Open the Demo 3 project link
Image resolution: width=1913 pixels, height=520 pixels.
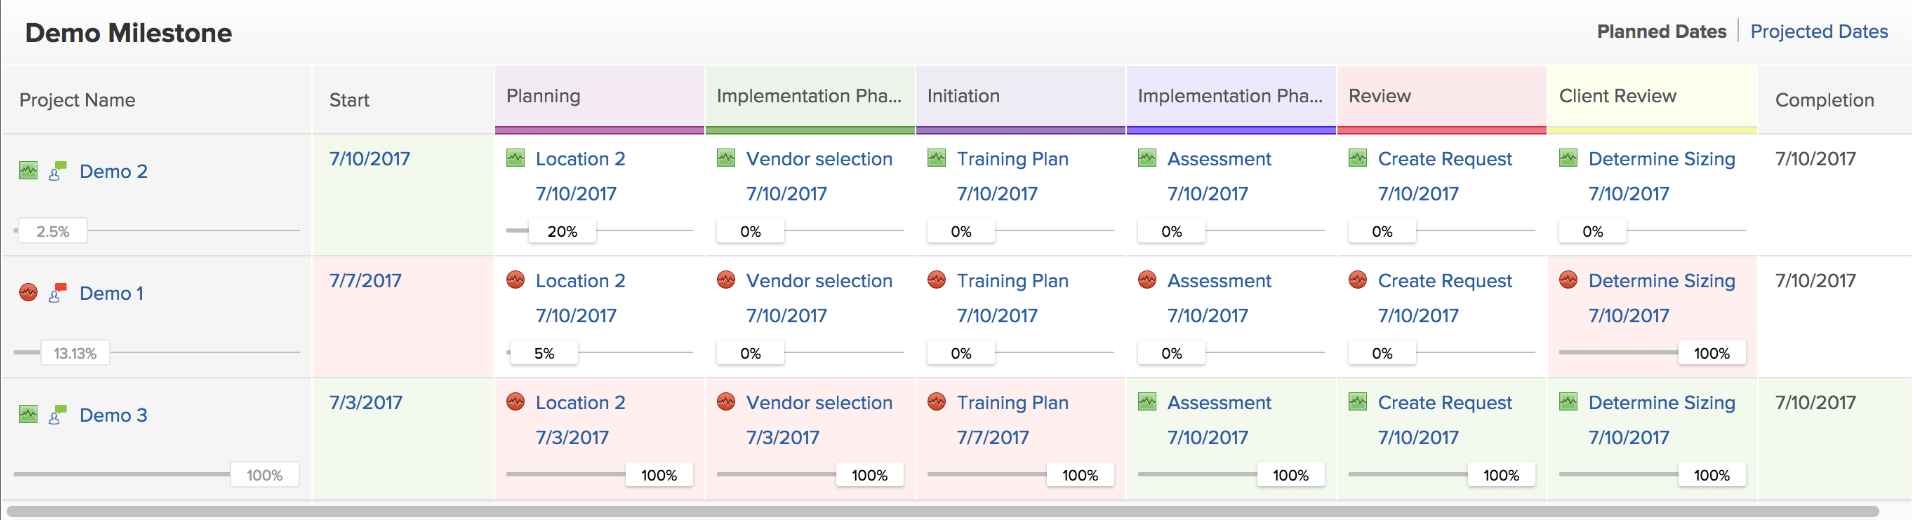coord(113,416)
